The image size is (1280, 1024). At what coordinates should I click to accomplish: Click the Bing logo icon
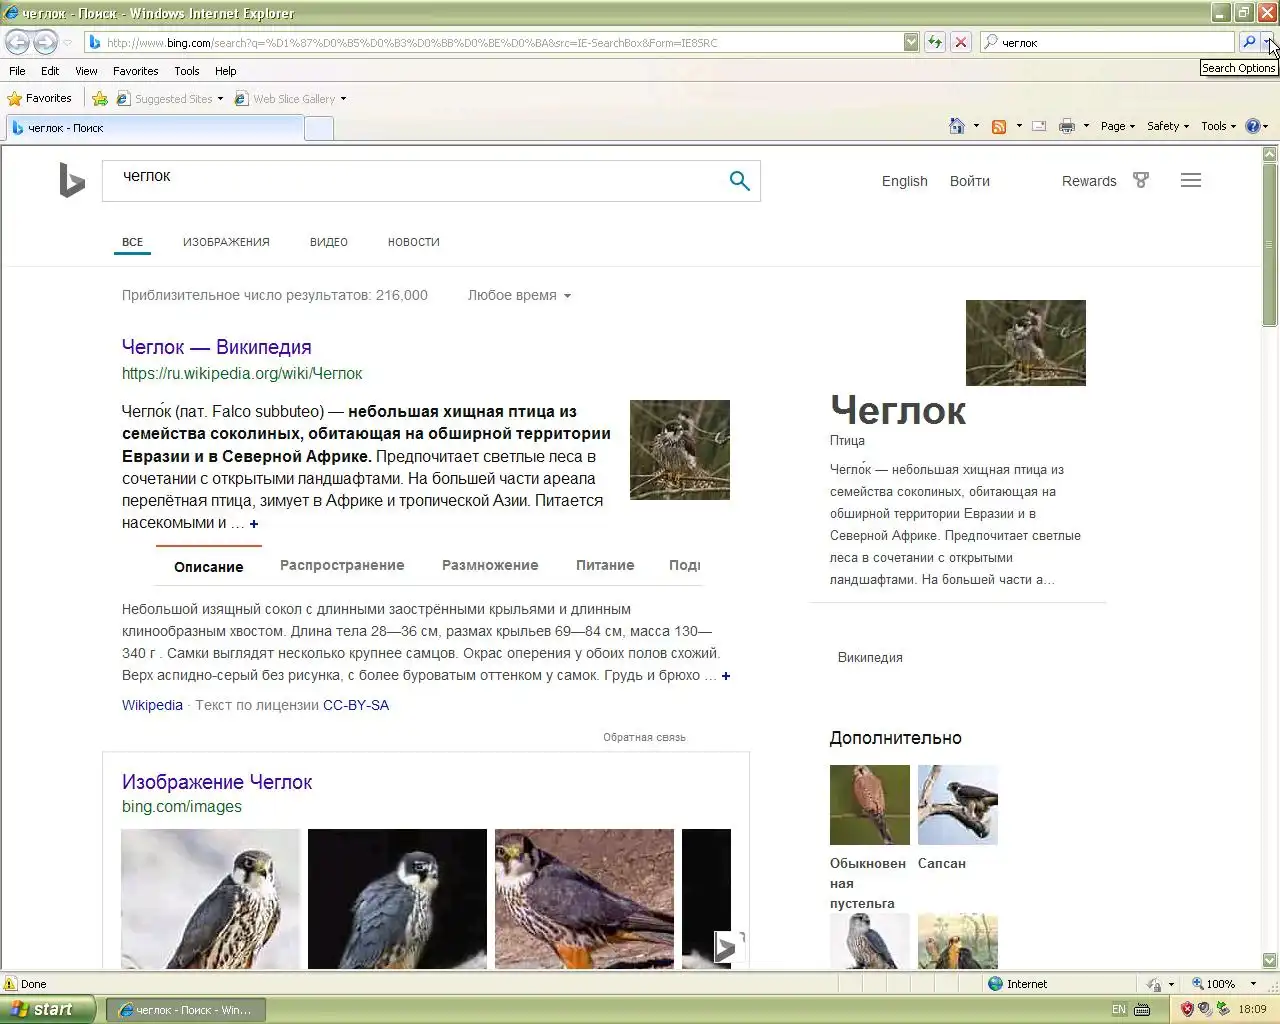[x=72, y=181]
